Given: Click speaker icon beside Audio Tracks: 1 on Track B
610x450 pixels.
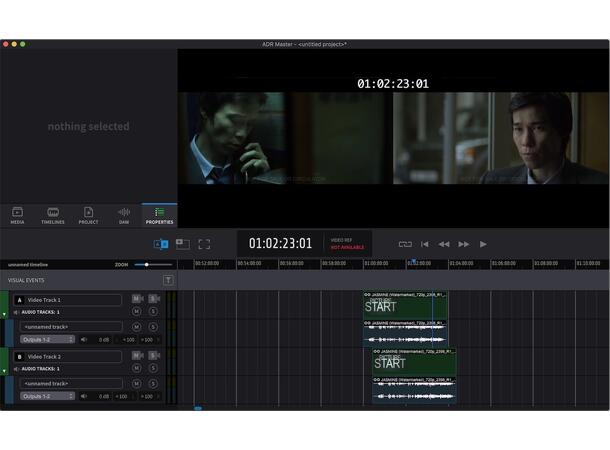Looking at the screenshot, I should 16,369.
